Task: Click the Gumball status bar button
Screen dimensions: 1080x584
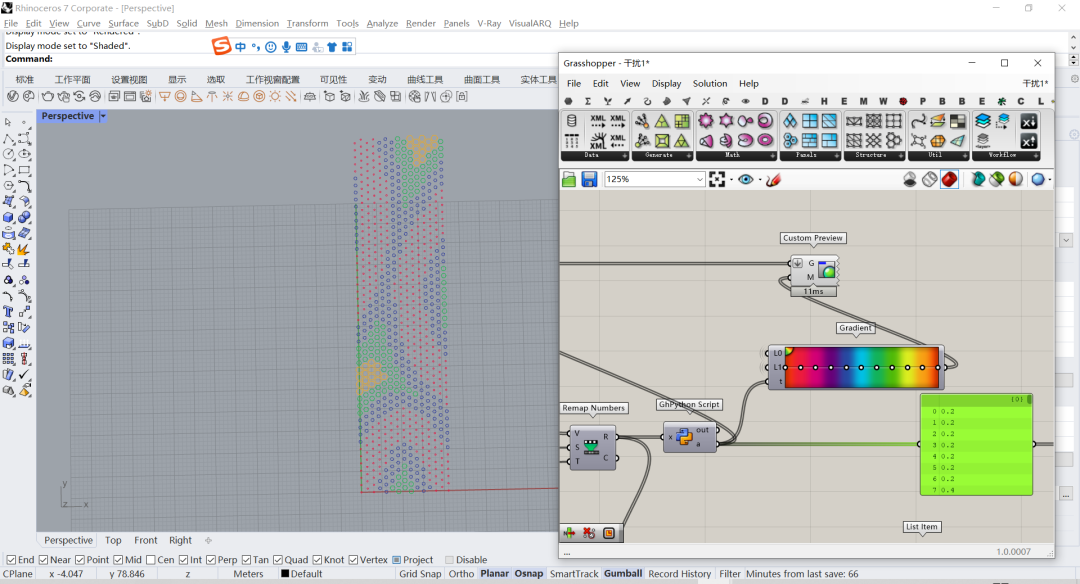Action: pyautogui.click(x=623, y=574)
